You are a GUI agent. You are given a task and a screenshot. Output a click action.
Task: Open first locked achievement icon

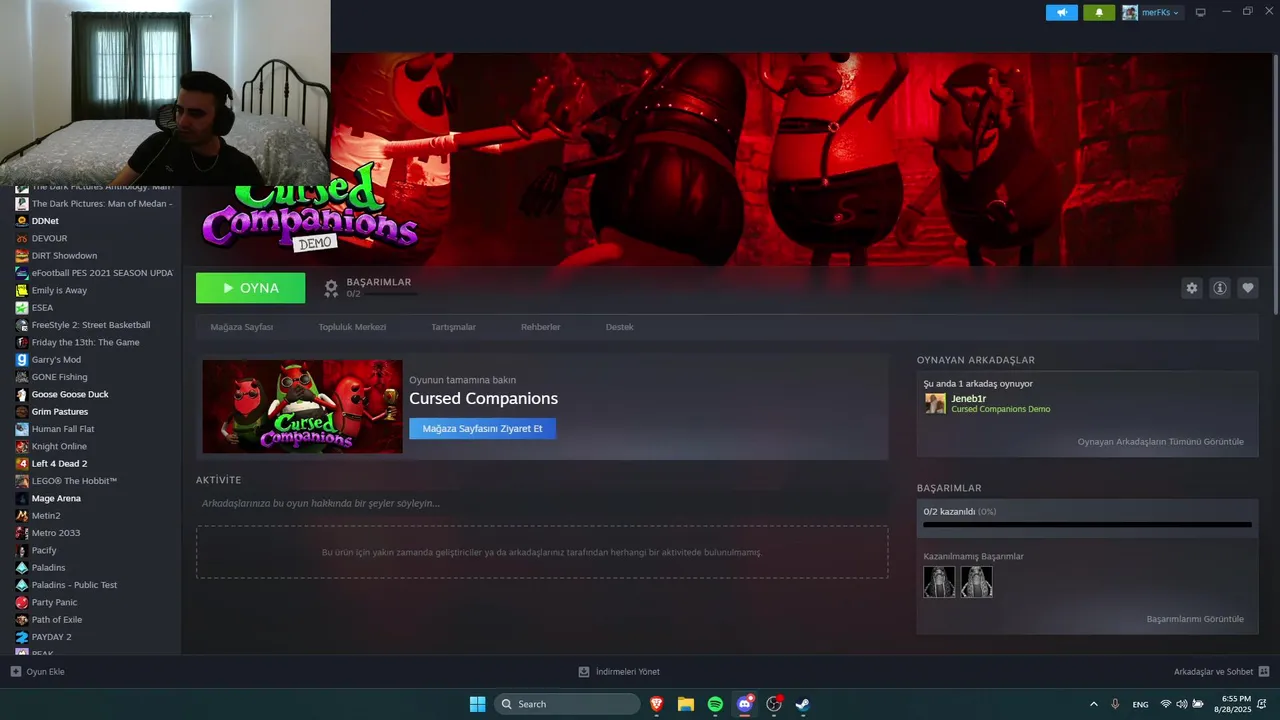[x=939, y=582]
